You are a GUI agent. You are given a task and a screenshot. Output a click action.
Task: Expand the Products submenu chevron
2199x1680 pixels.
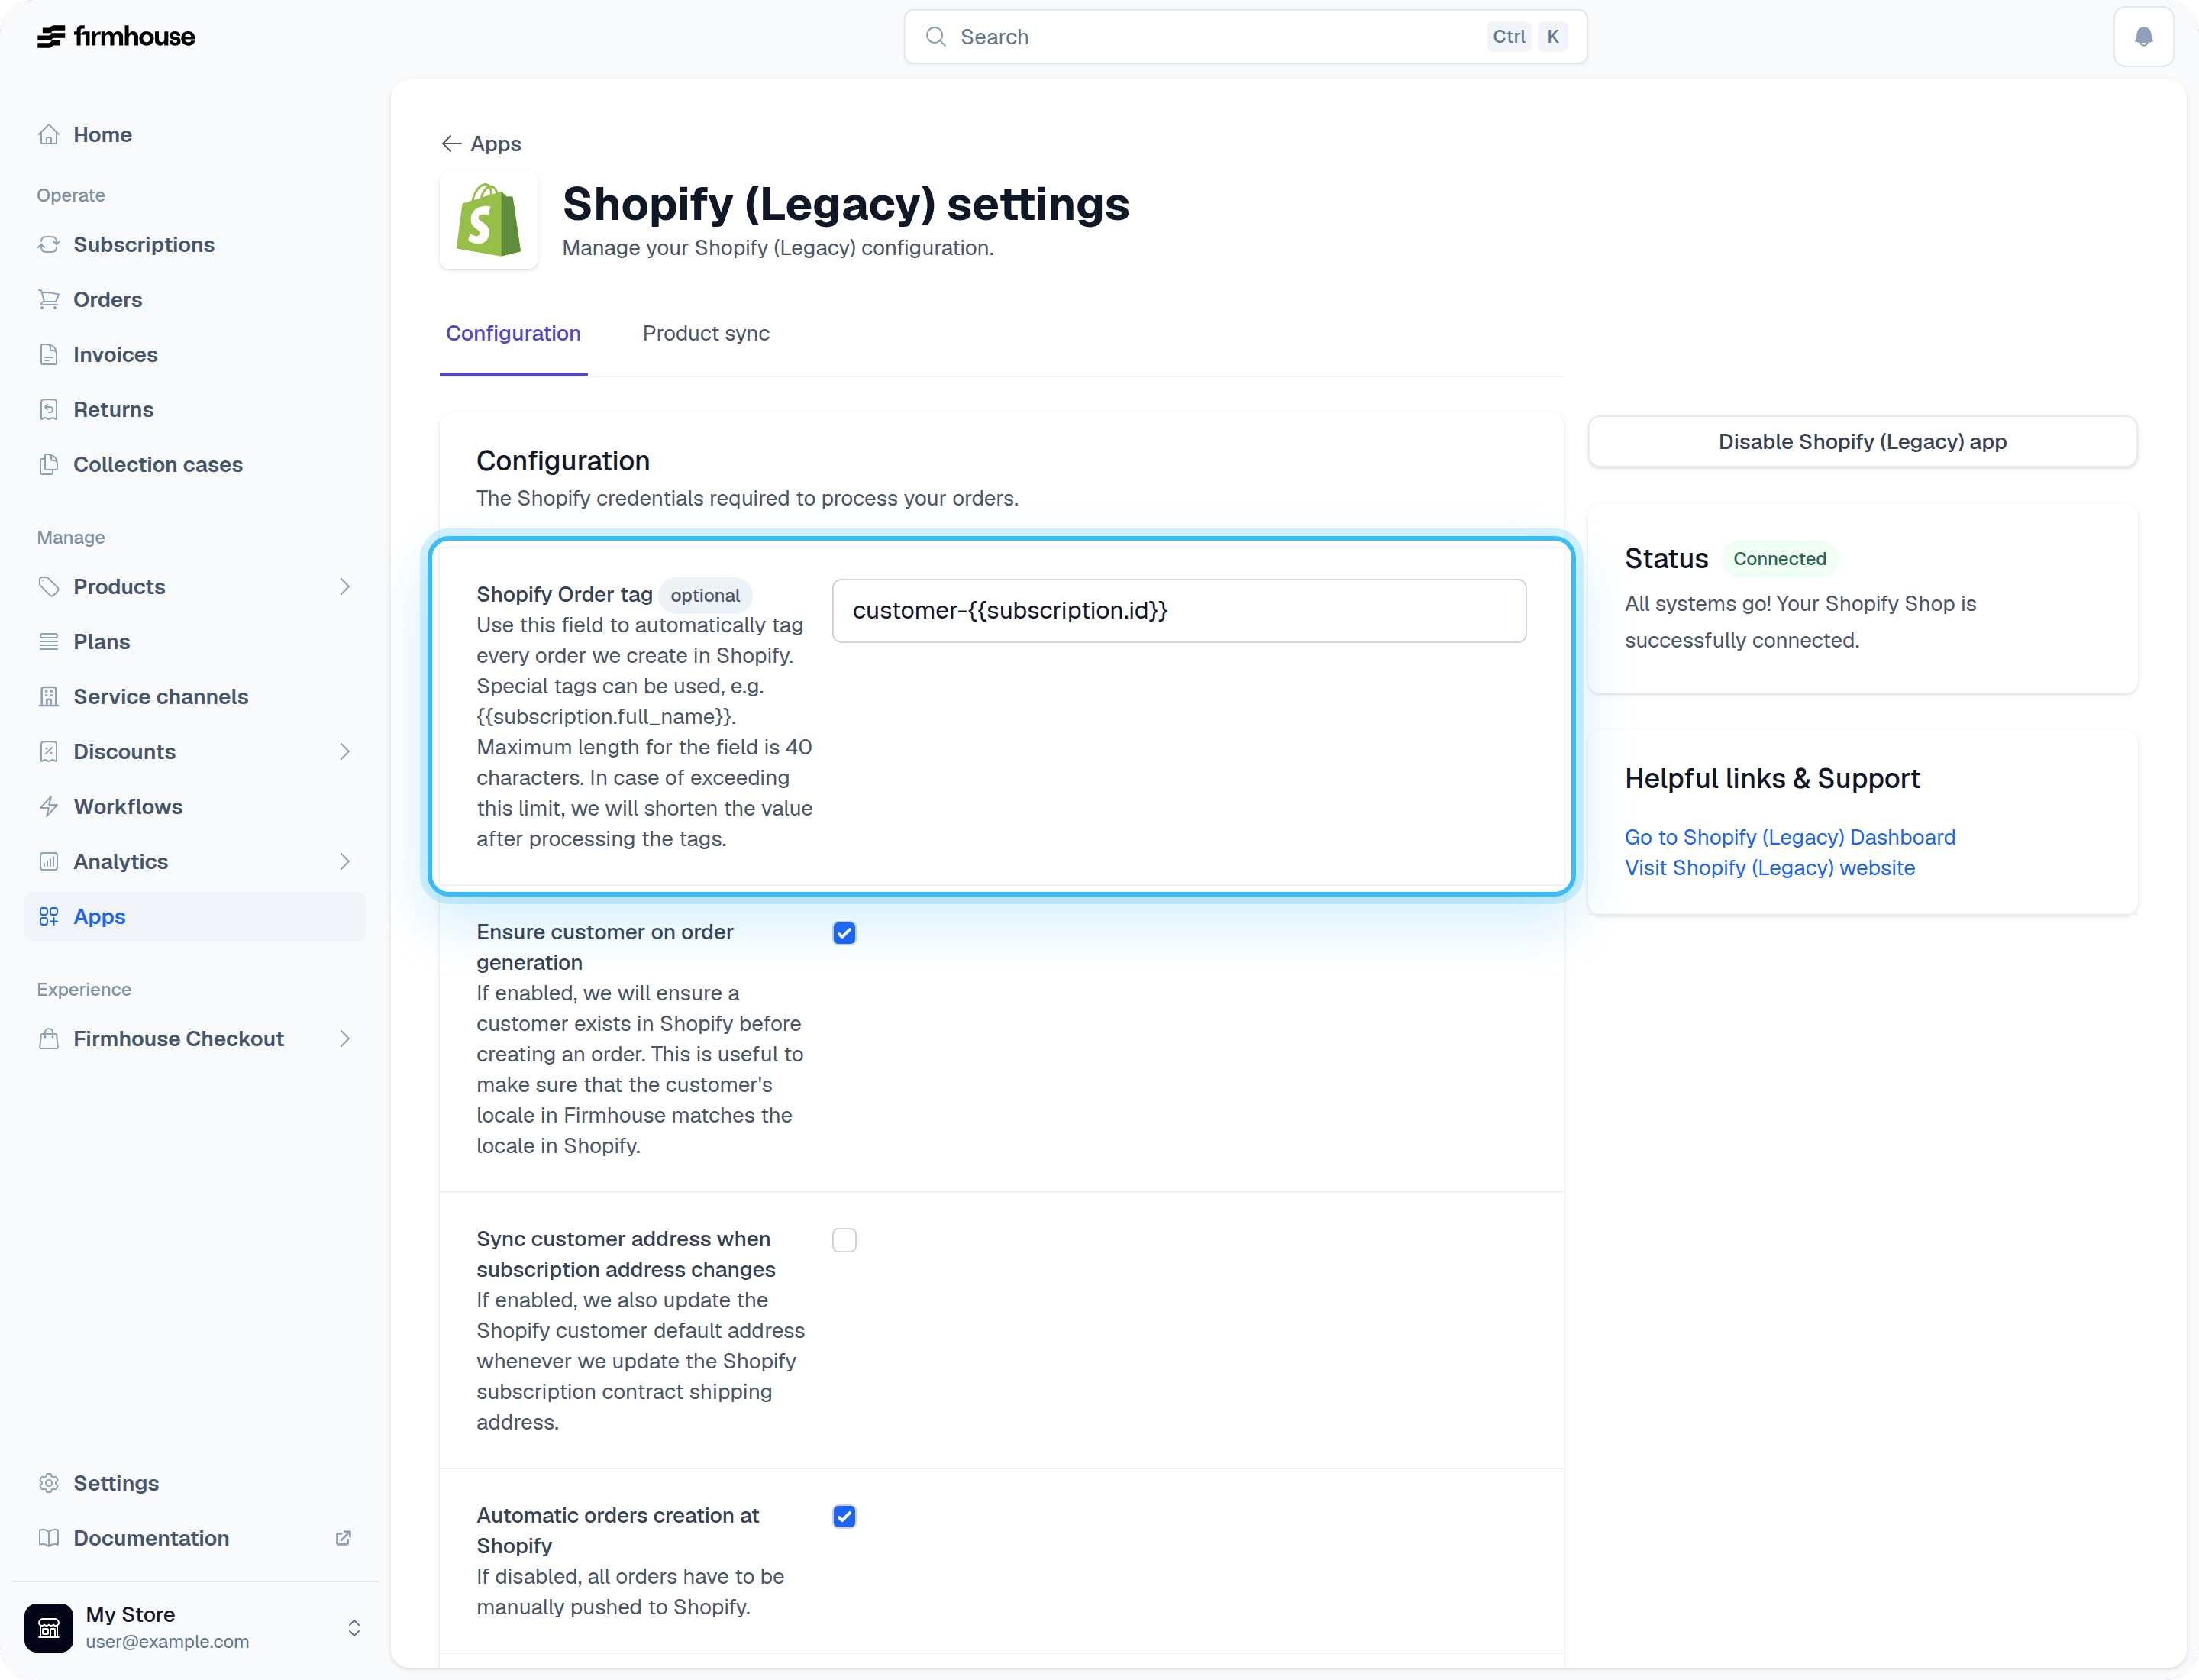[x=345, y=586]
